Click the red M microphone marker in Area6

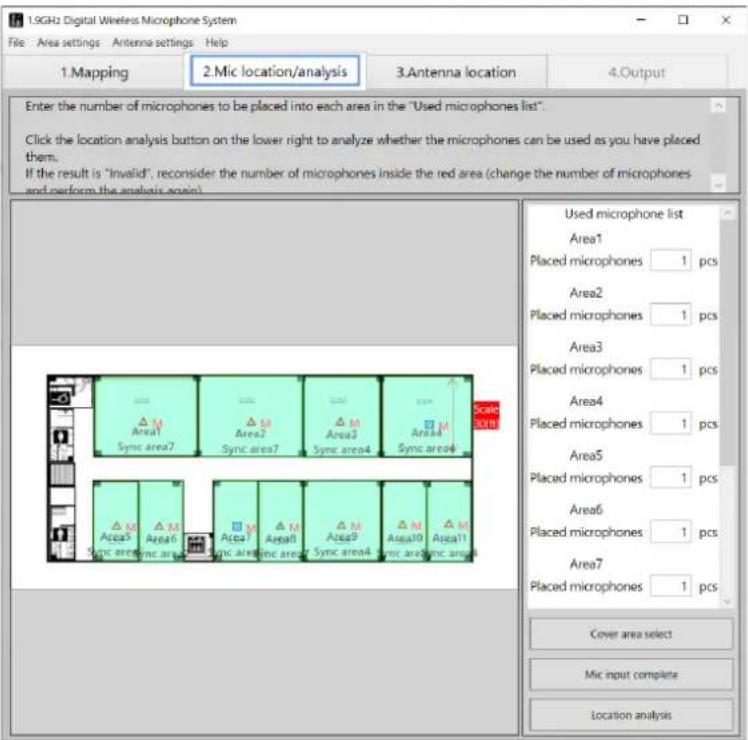(x=174, y=527)
